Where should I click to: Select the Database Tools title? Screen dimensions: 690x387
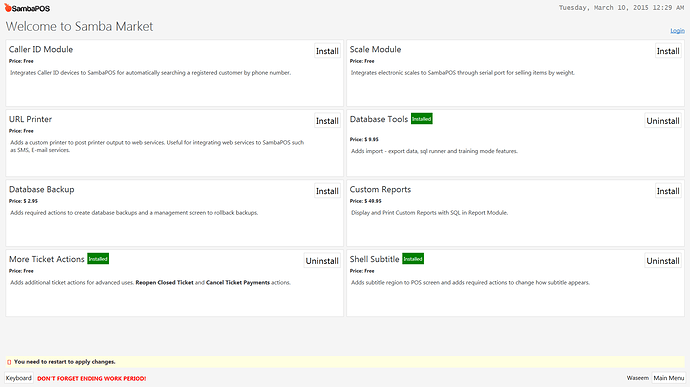[x=379, y=119]
